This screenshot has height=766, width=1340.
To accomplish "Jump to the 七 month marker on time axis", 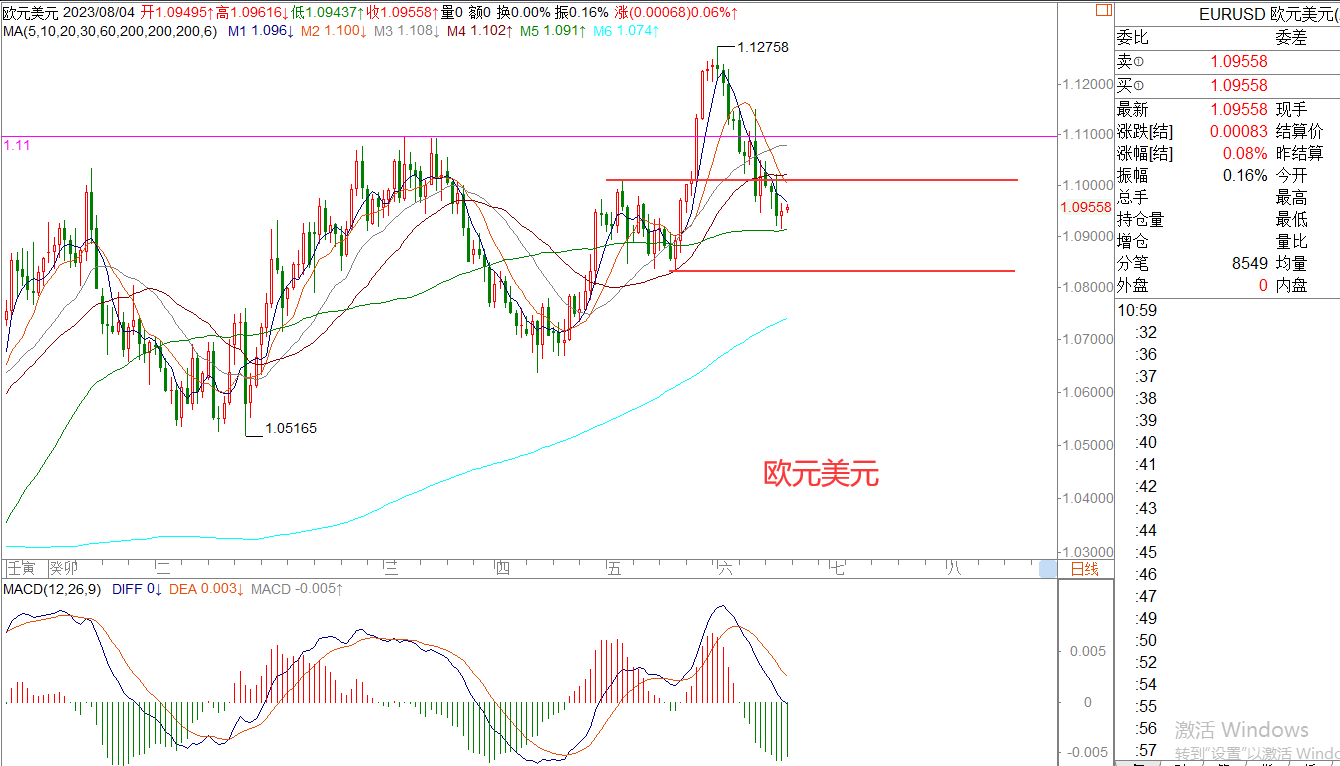I will [838, 569].
